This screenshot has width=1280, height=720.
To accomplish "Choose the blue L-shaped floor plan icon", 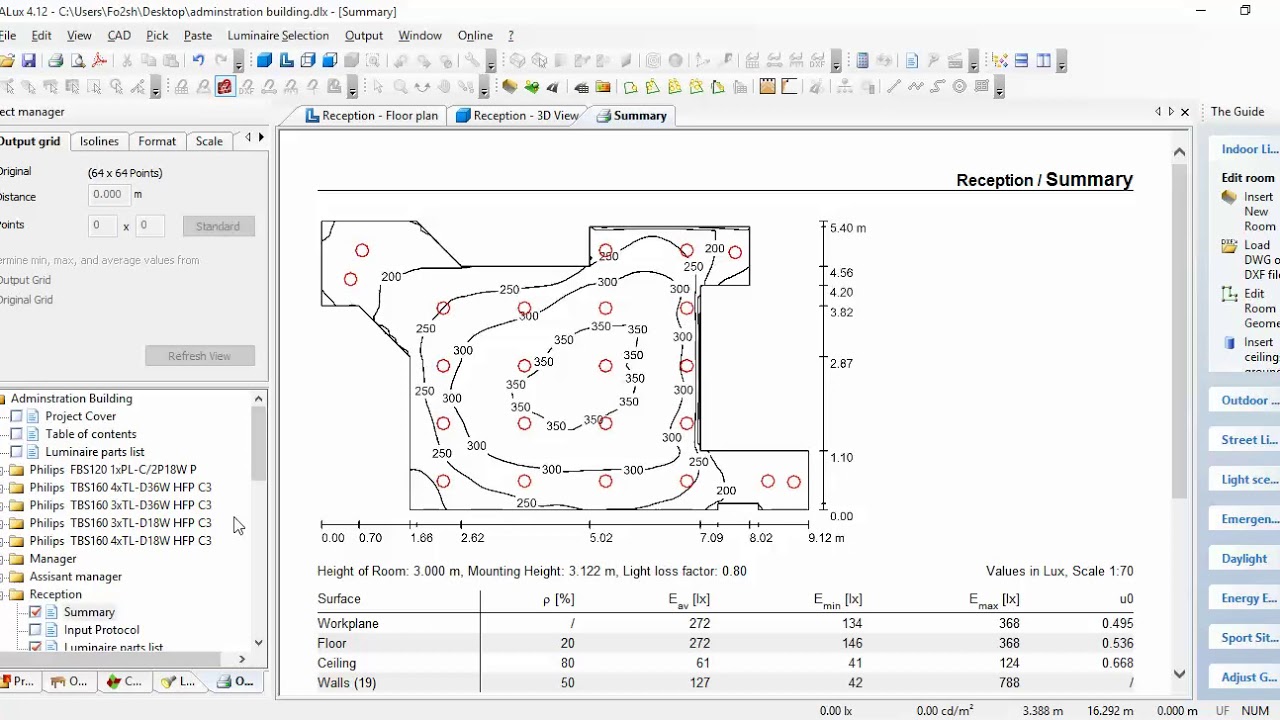I will pyautogui.click(x=286, y=61).
